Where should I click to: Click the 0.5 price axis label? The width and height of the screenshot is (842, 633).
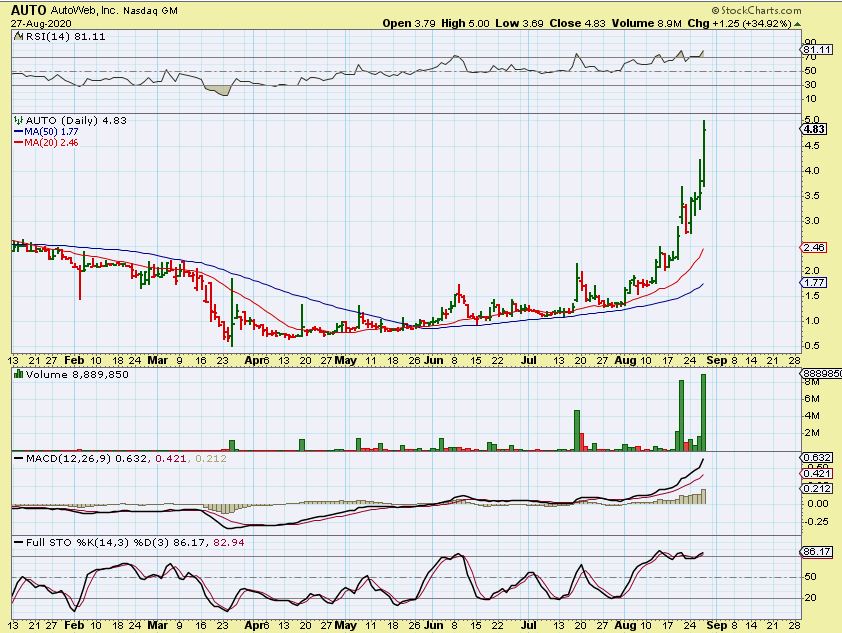811,346
